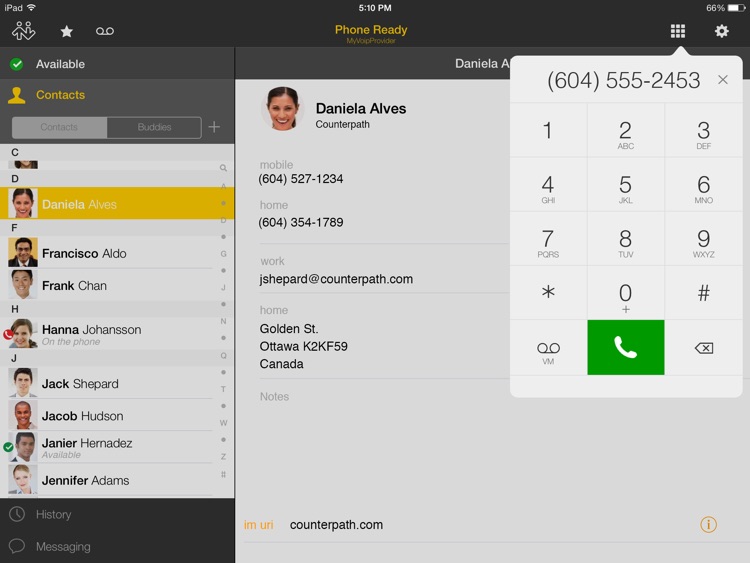The width and height of the screenshot is (750, 563).
Task: Switch to the Buddies segment tab
Action: point(154,127)
